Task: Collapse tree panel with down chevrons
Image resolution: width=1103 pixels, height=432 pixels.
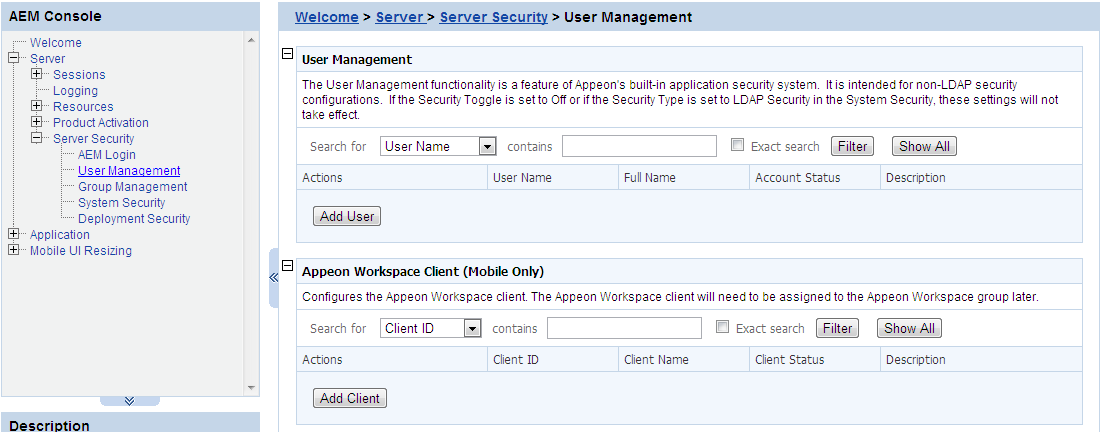Action: click(129, 401)
